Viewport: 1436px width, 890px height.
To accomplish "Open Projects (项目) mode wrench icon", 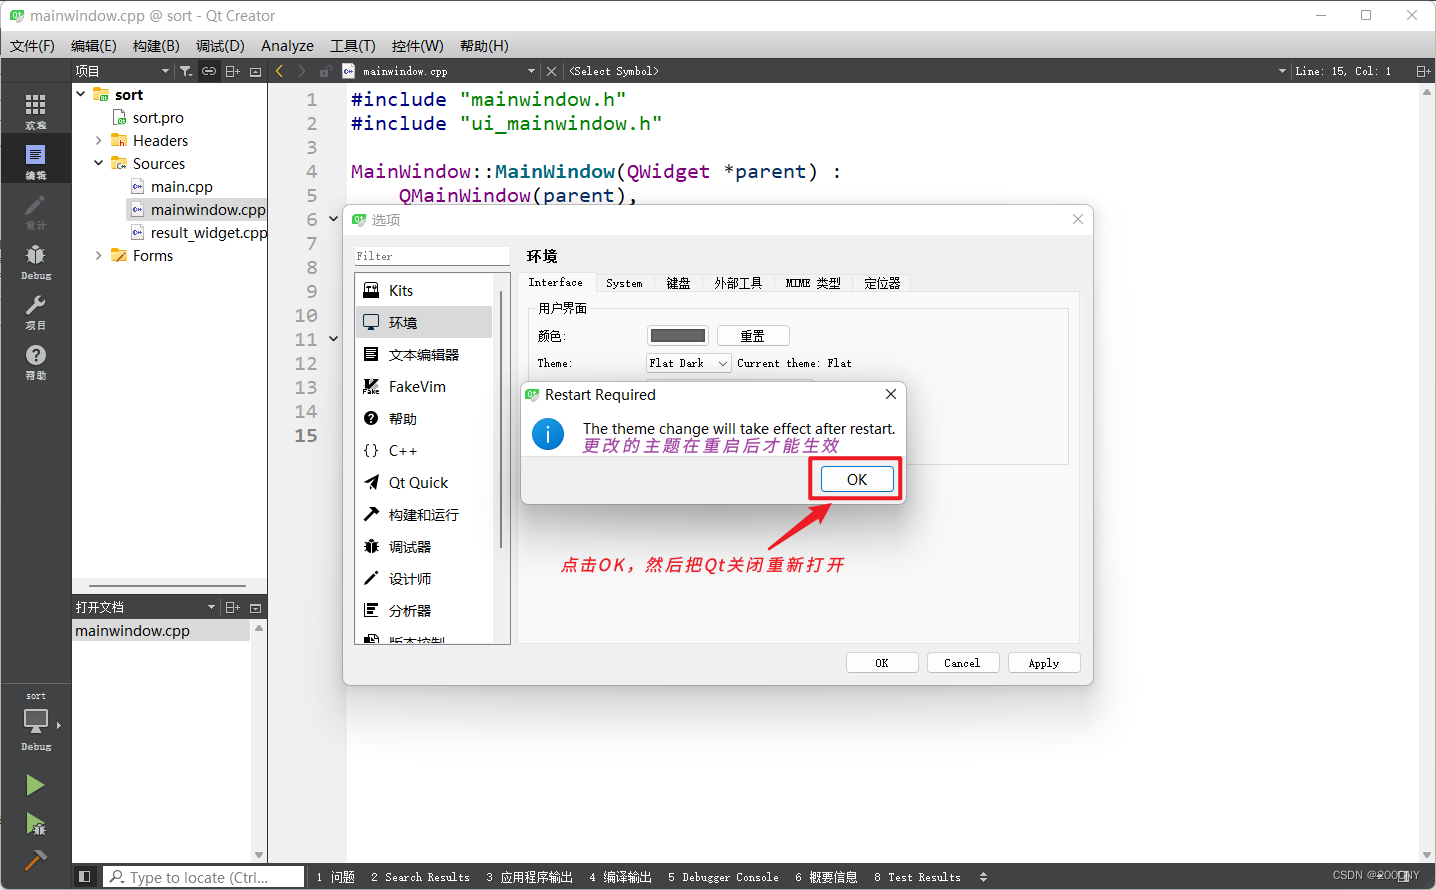I will pyautogui.click(x=35, y=310).
